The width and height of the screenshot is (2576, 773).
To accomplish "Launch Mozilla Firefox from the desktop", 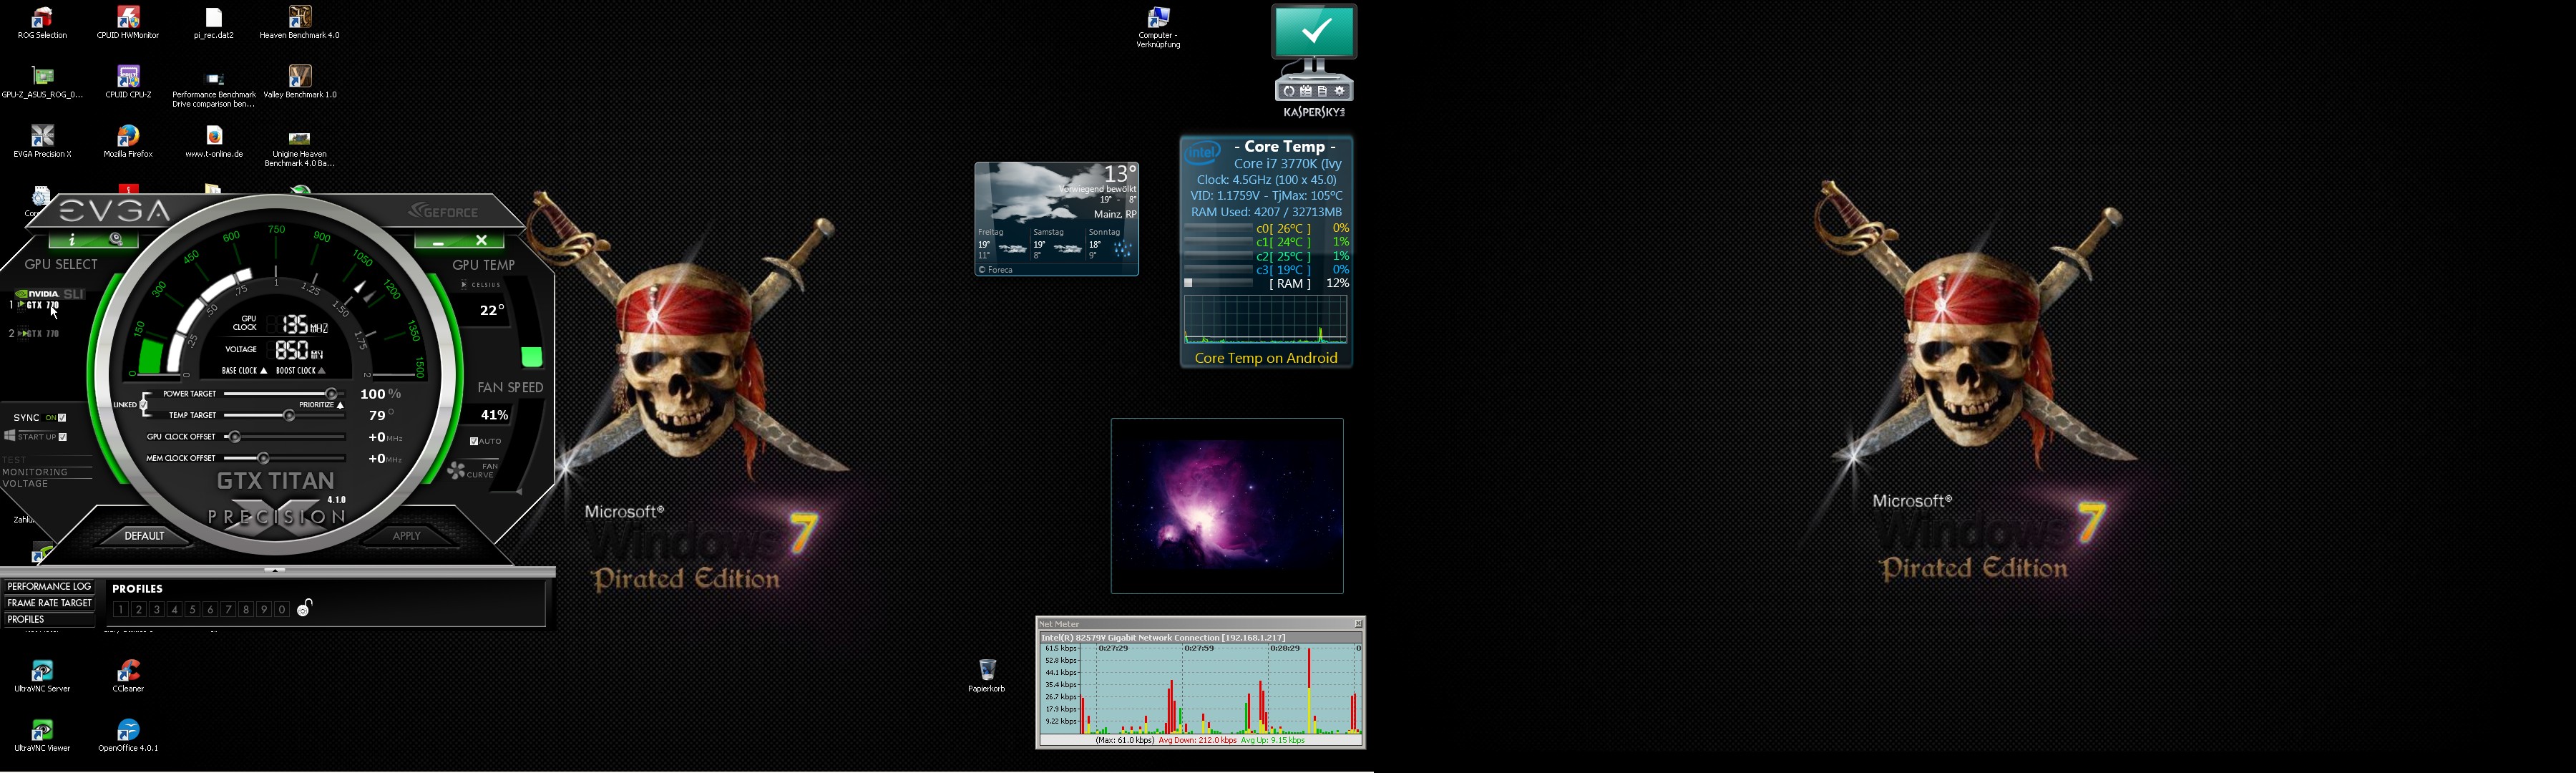I will [128, 142].
